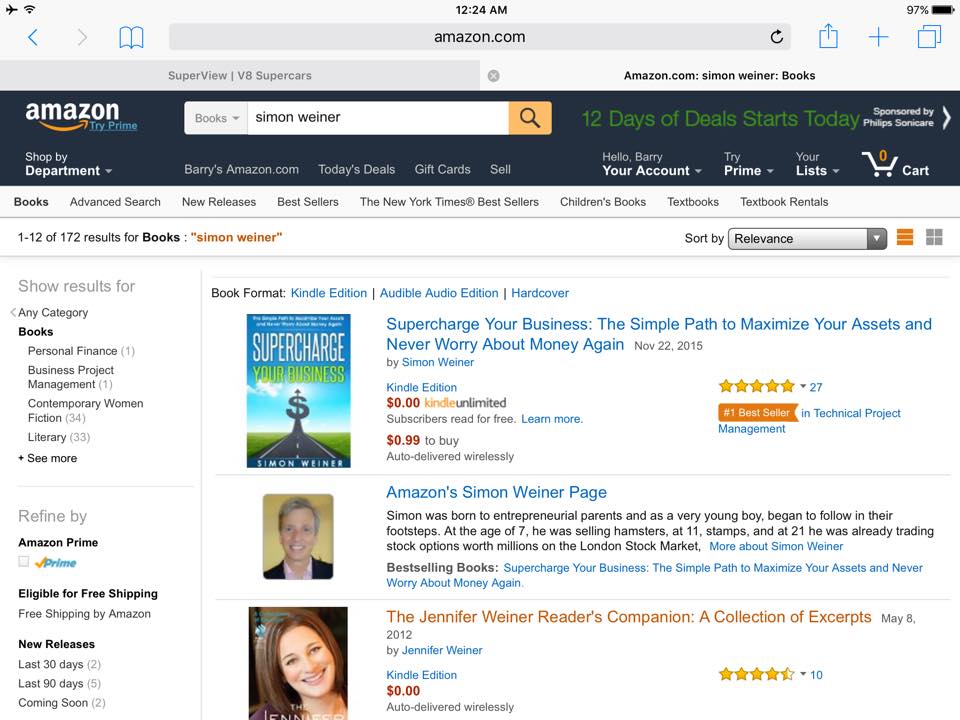
Task: Switch to the SuperView V8 Supercars tab
Action: [240, 76]
